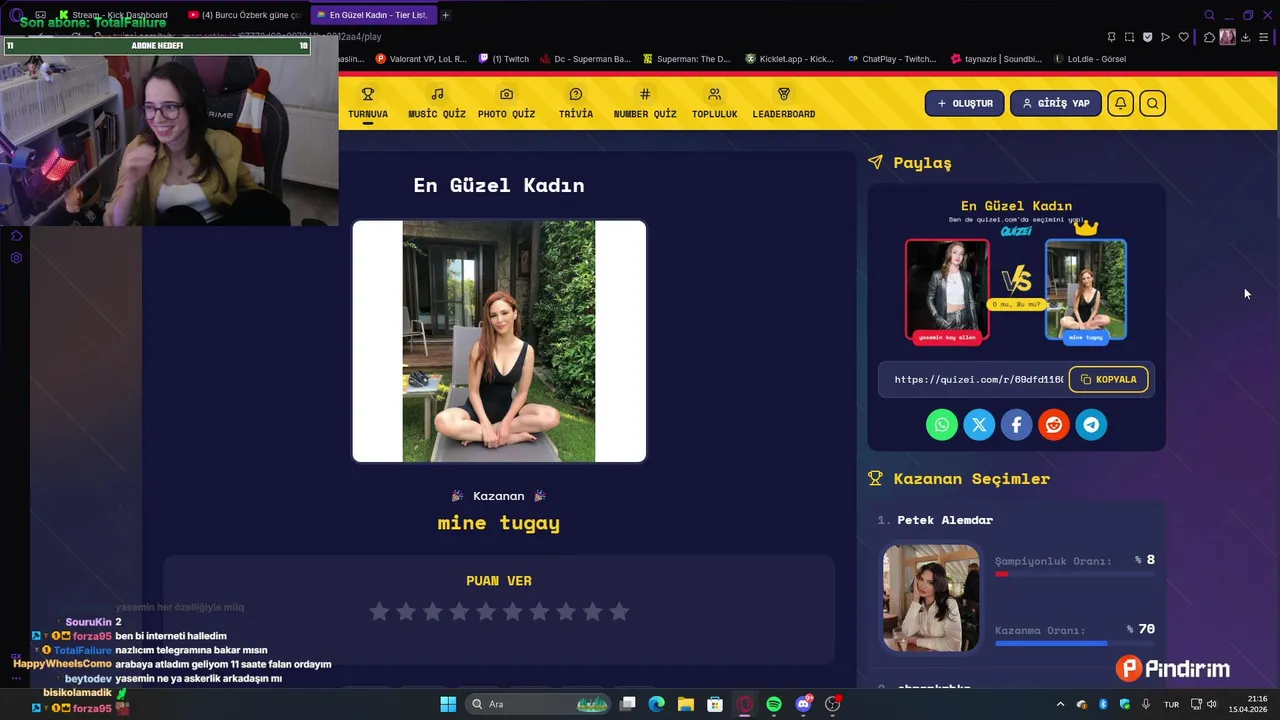Open Microsoft Edge from the taskbar

tap(656, 704)
